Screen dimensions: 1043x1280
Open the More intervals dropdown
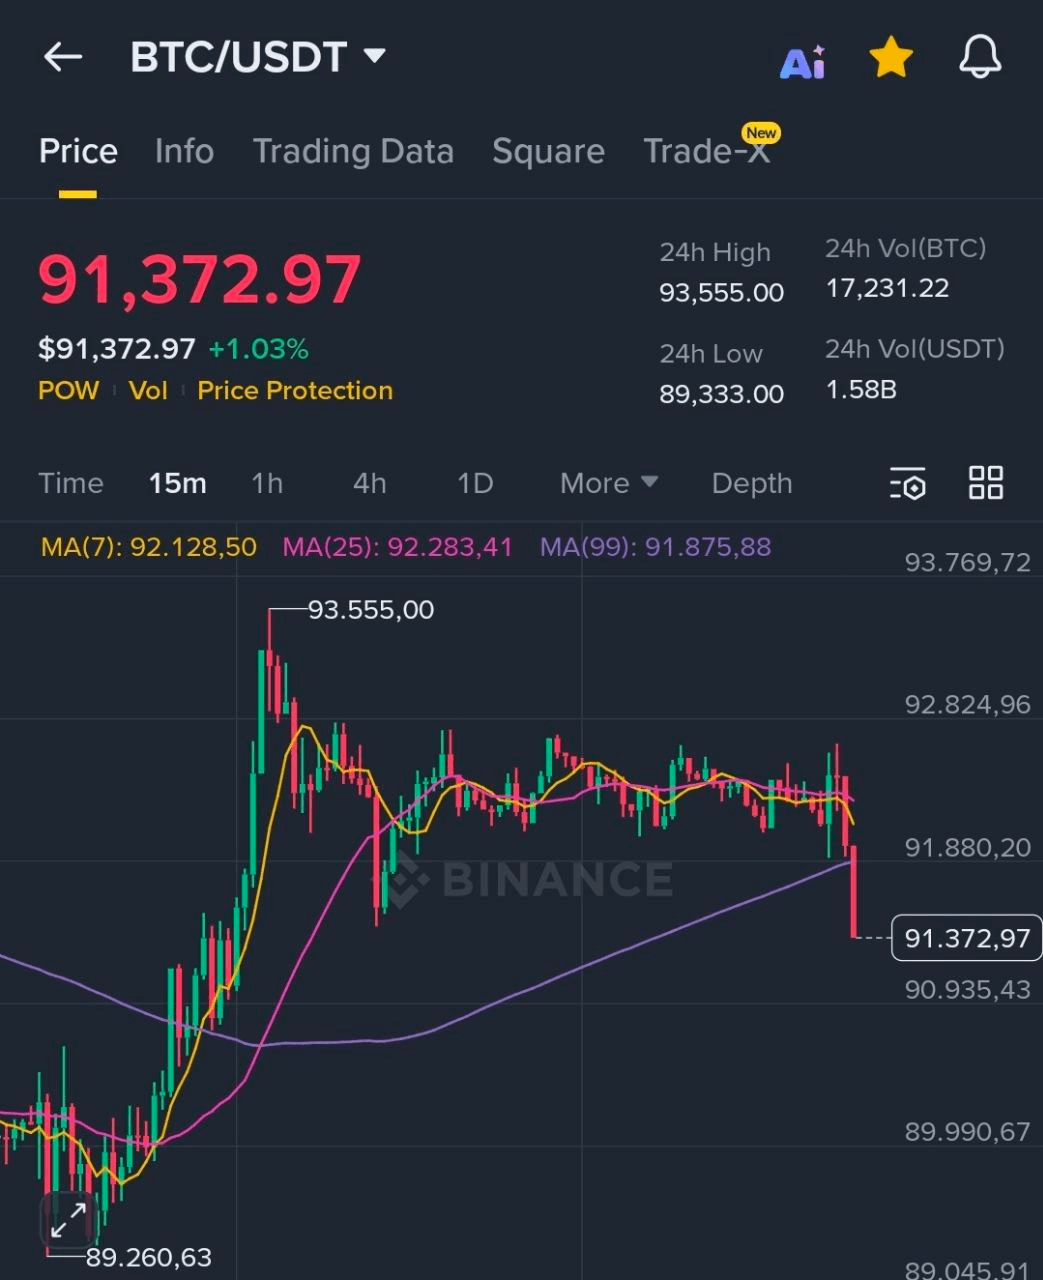point(608,483)
